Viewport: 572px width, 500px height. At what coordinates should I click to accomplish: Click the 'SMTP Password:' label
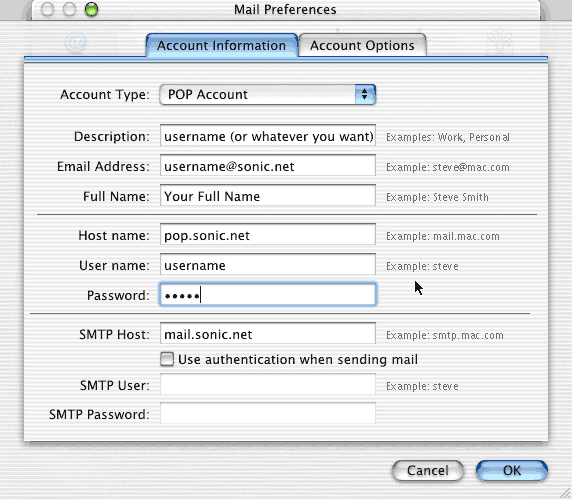99,414
